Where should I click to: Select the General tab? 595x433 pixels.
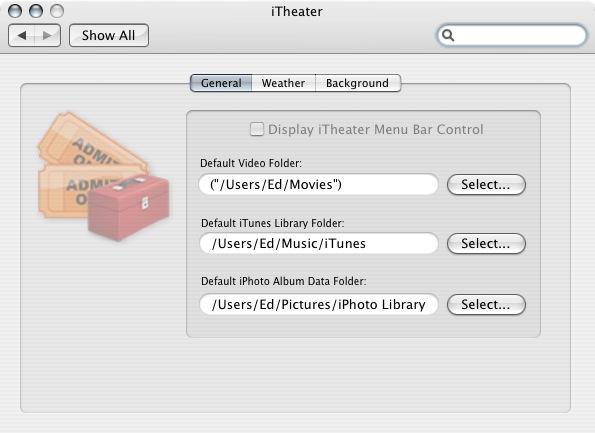tap(221, 83)
